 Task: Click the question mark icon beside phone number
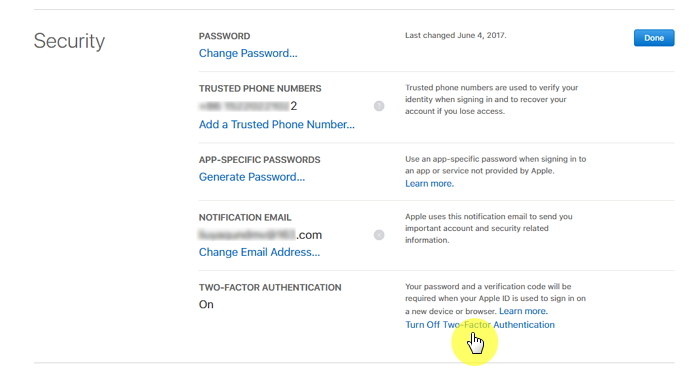[379, 106]
